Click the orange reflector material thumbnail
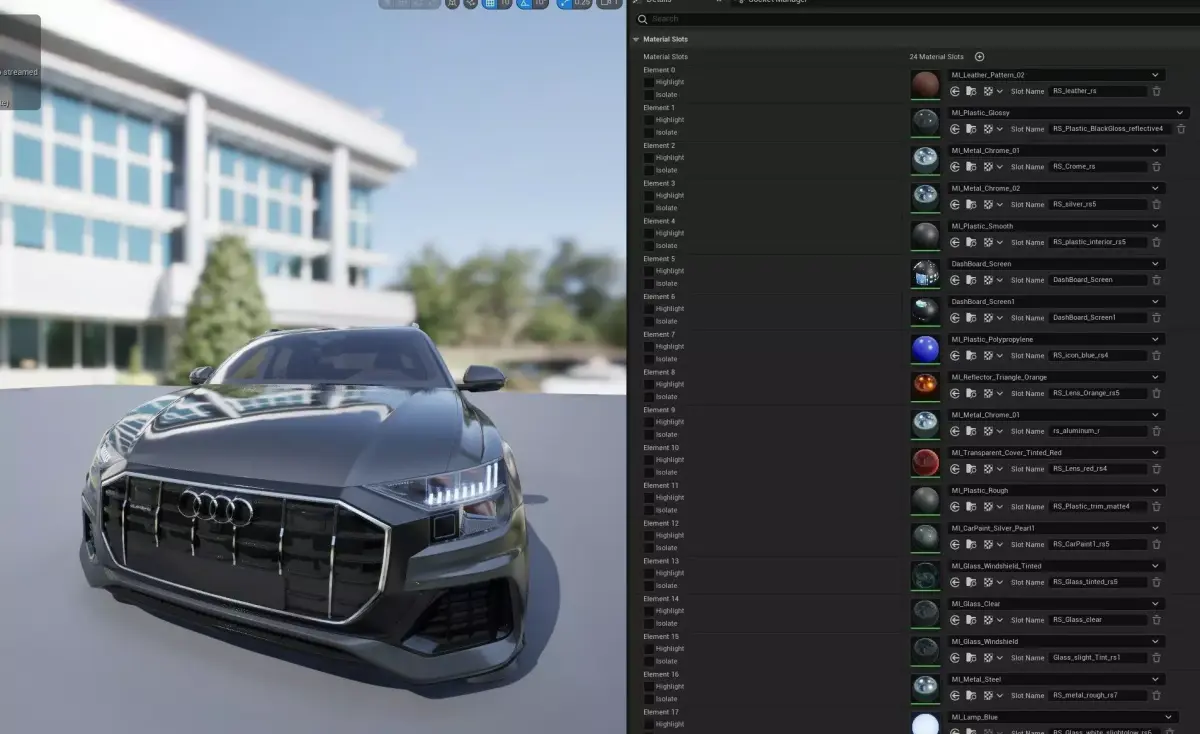Image resolution: width=1200 pixels, height=734 pixels. coord(926,386)
